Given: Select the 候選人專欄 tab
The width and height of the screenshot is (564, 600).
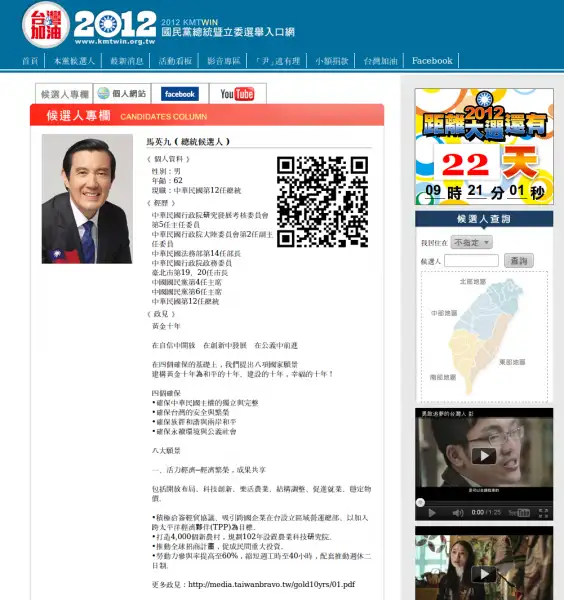Looking at the screenshot, I should pos(64,94).
